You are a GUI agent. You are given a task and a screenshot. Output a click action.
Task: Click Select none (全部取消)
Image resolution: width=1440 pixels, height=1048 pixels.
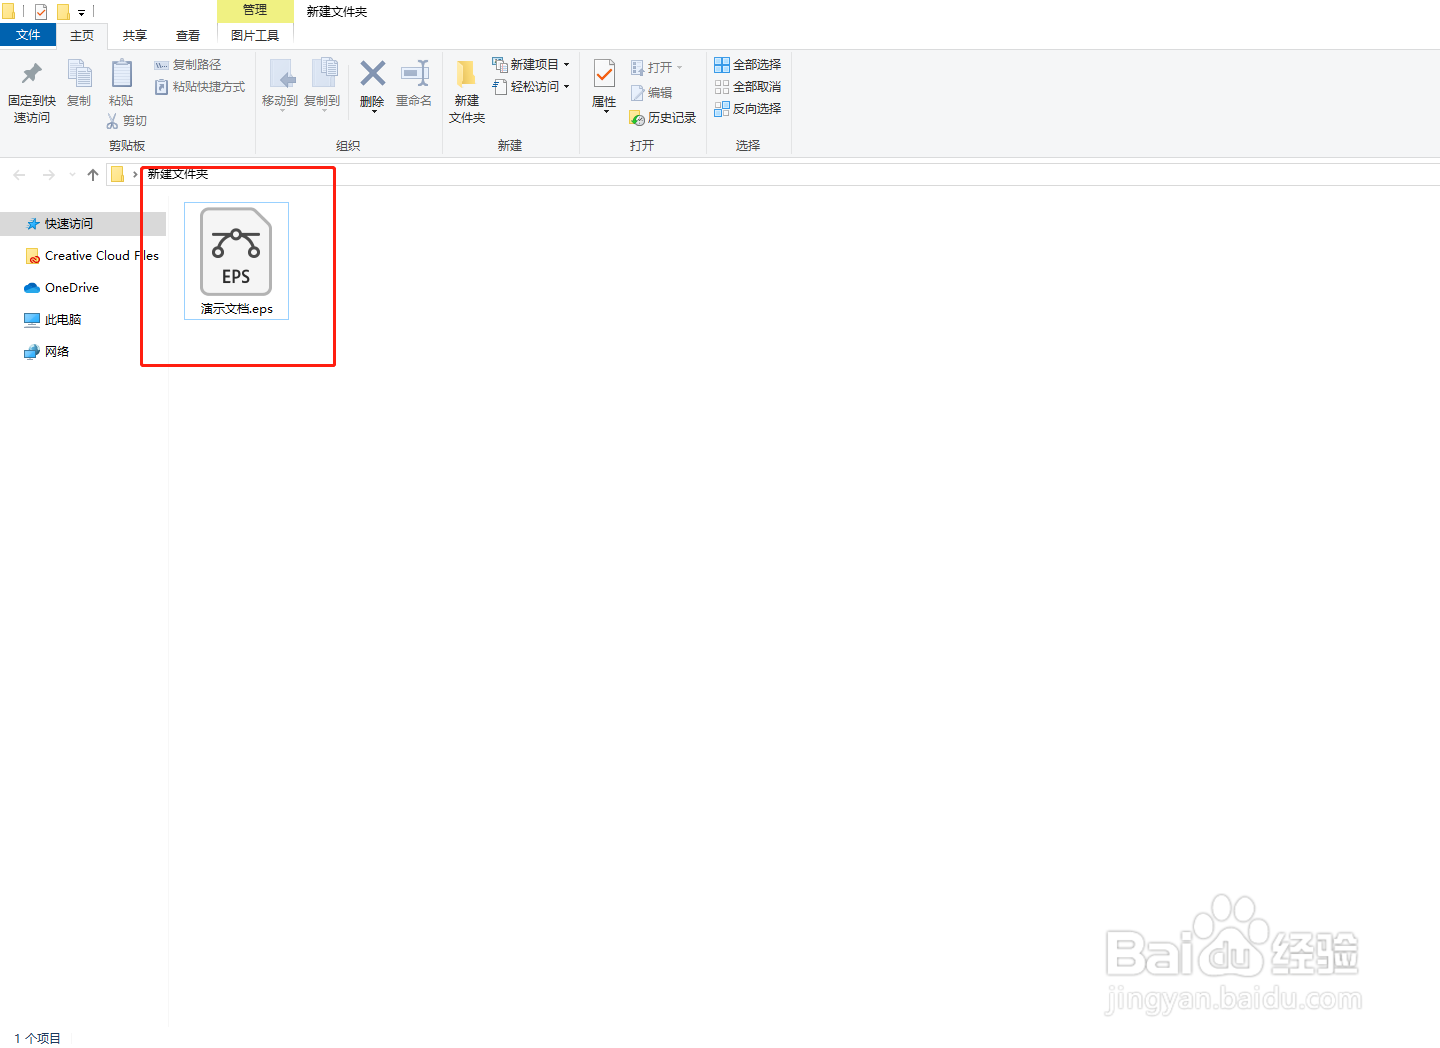pyautogui.click(x=747, y=87)
